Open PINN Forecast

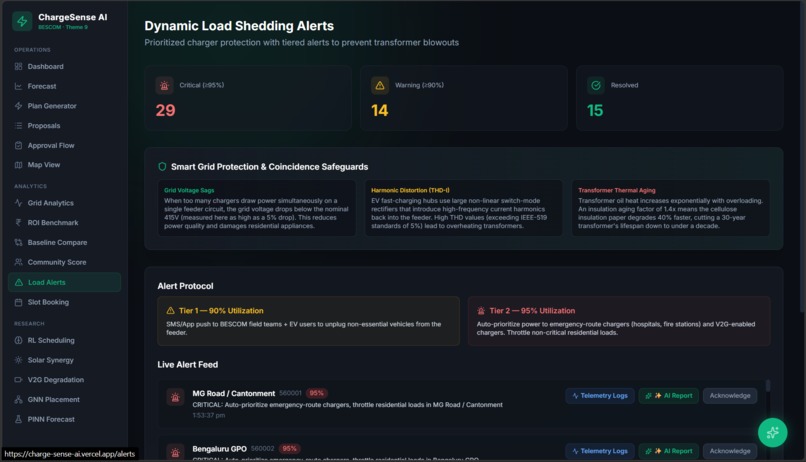tap(64, 419)
